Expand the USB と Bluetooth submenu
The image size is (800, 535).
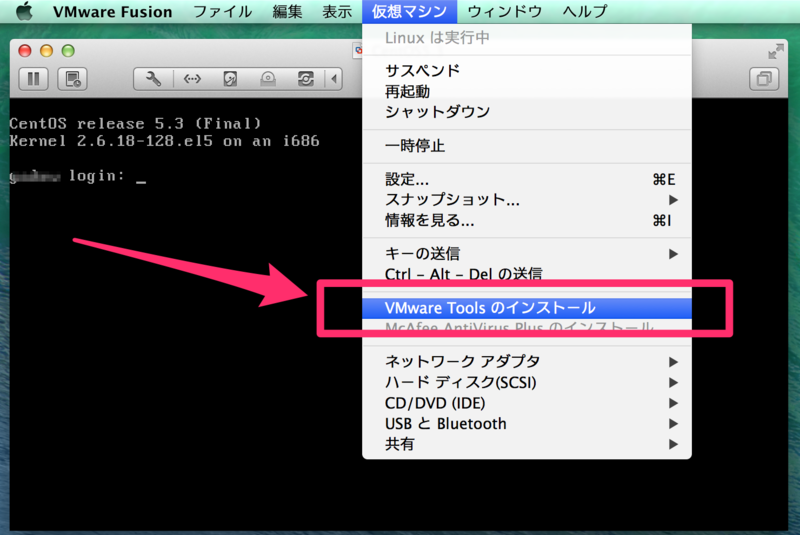click(x=527, y=424)
